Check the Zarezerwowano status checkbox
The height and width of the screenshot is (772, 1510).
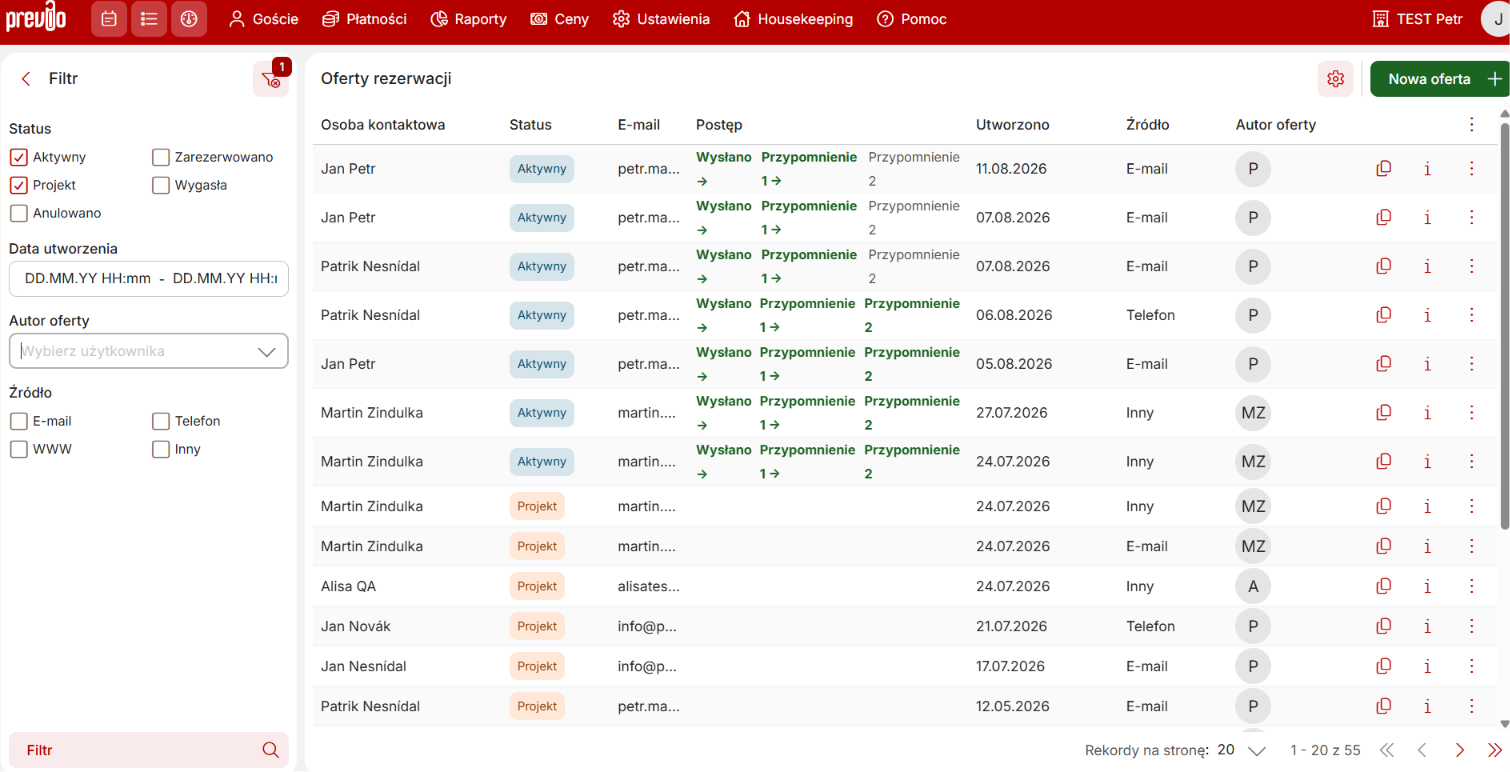[x=161, y=157]
